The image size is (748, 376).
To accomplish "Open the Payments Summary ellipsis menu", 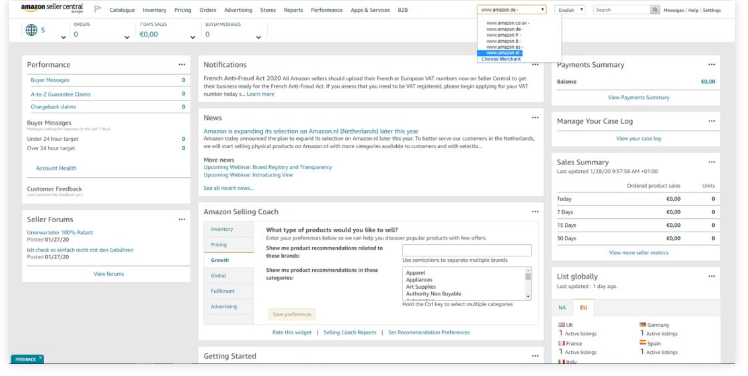I will click(x=712, y=64).
